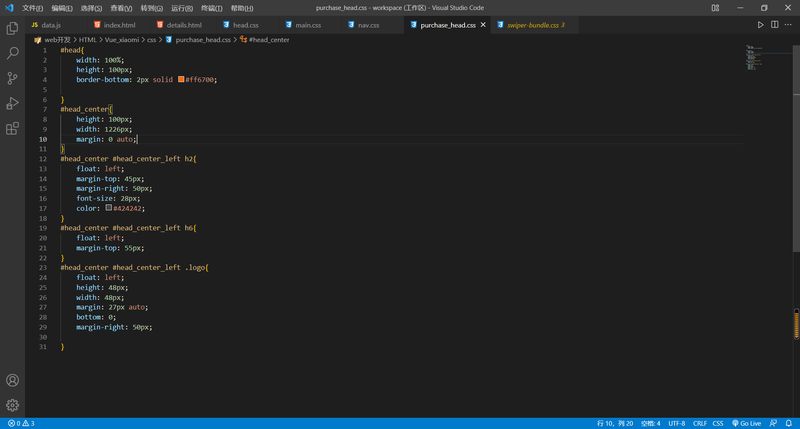Open the 帮助(H) menu

pyautogui.click(x=242, y=8)
